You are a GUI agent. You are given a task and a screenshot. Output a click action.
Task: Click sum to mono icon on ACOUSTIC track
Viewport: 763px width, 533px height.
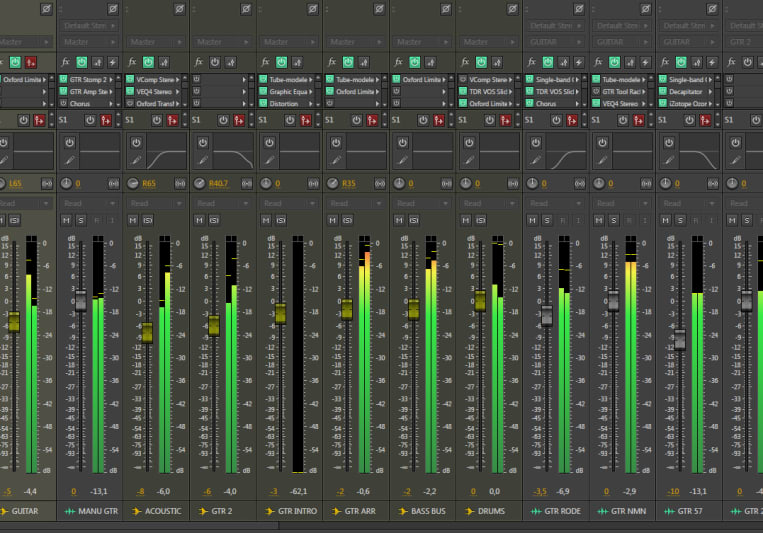(x=180, y=184)
